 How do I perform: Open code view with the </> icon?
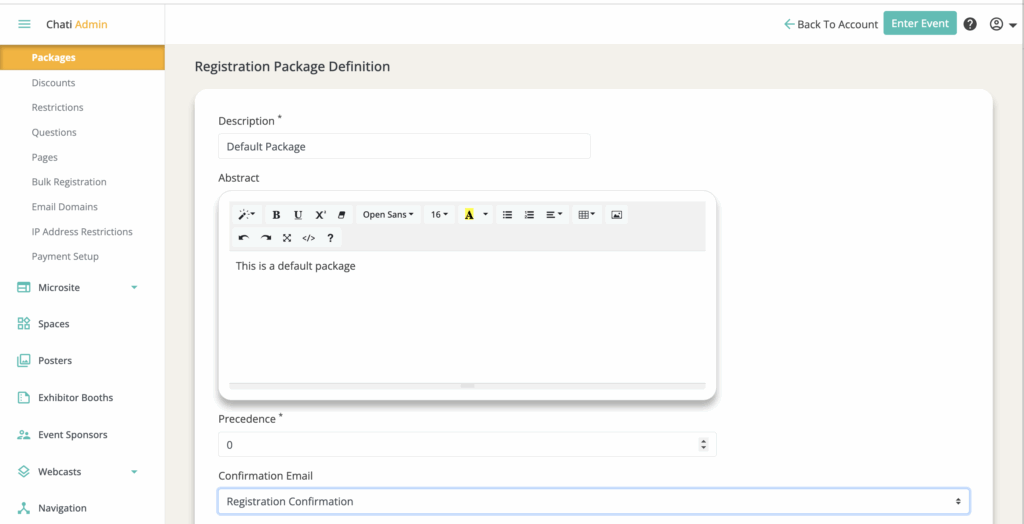click(309, 238)
